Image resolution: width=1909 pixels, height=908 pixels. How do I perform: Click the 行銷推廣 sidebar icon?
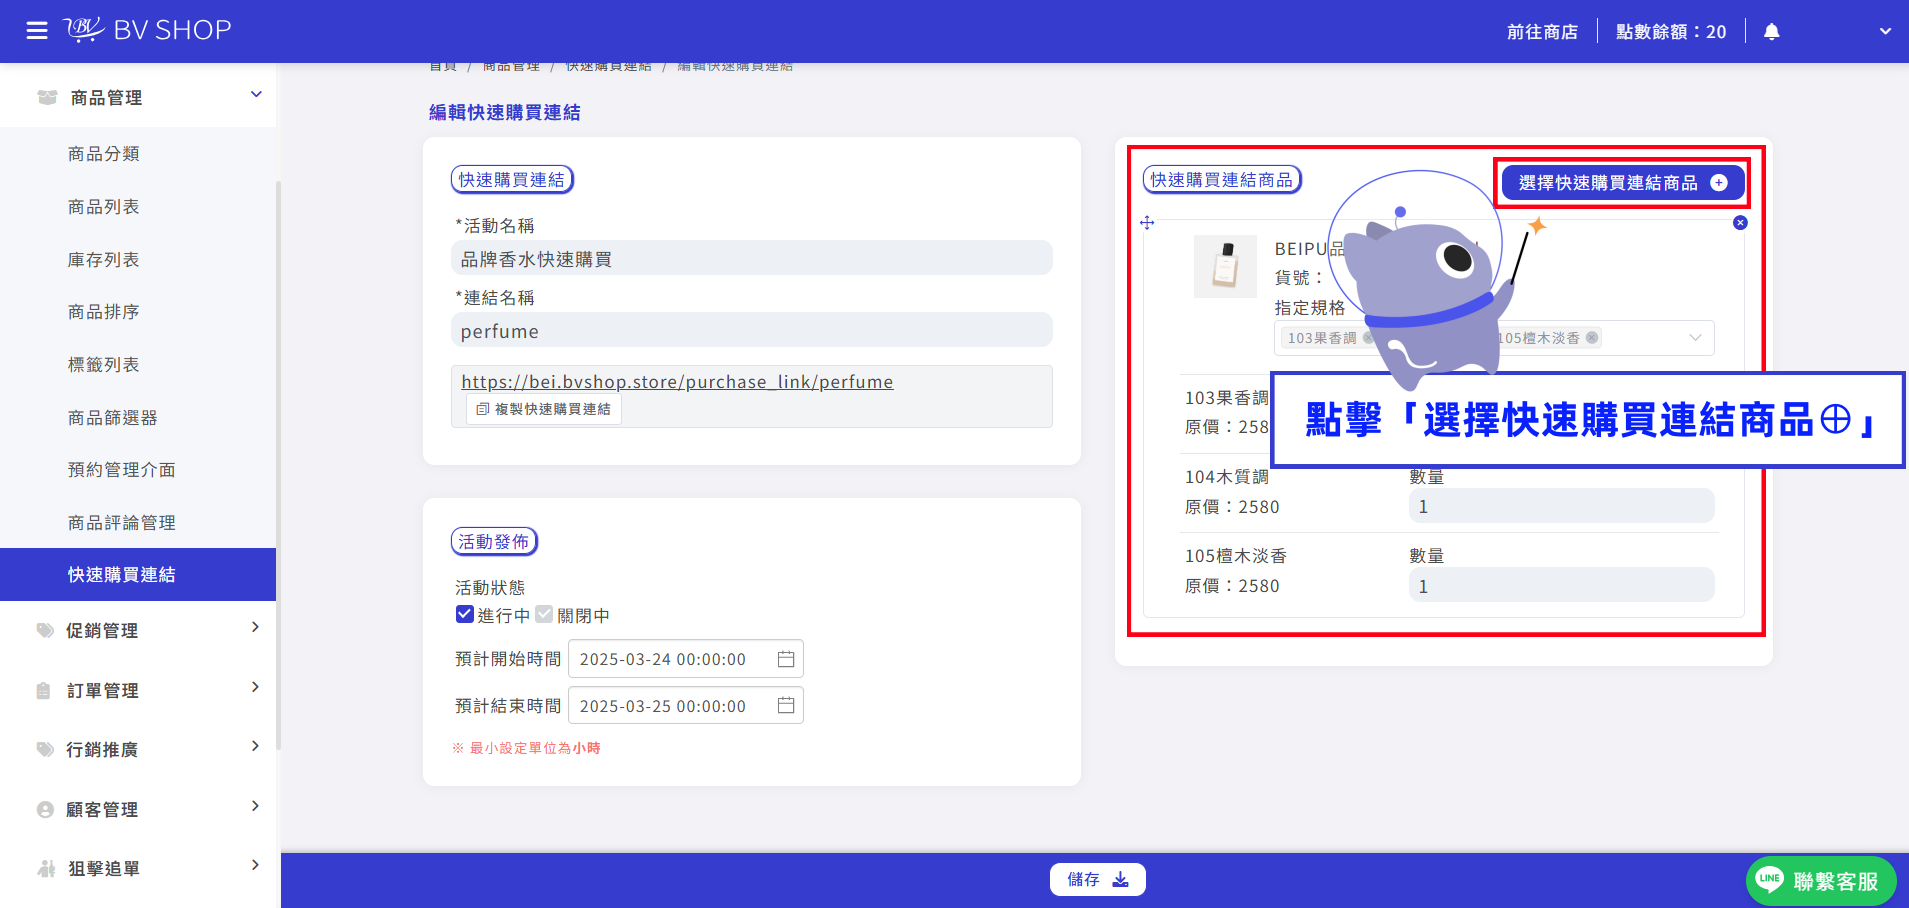(x=45, y=750)
